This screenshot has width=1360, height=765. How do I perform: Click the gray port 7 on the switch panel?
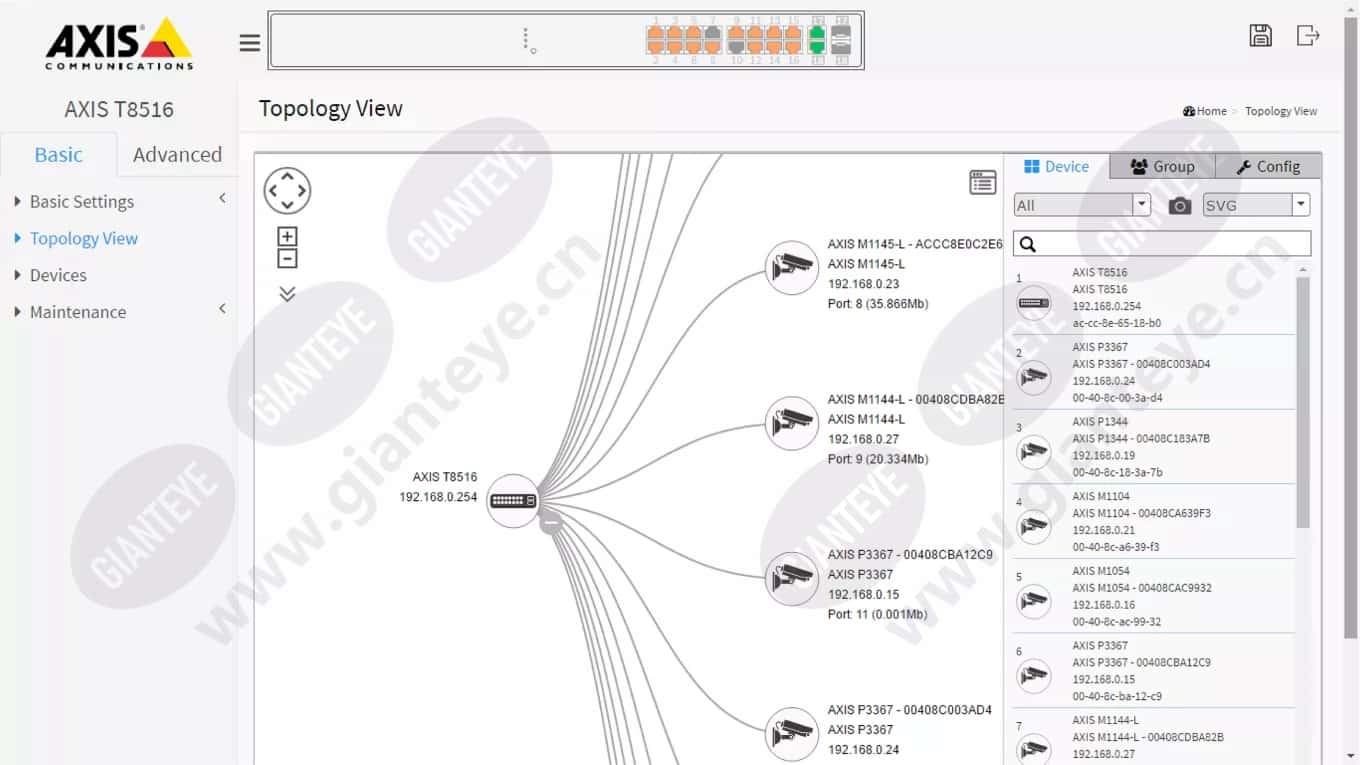point(712,33)
